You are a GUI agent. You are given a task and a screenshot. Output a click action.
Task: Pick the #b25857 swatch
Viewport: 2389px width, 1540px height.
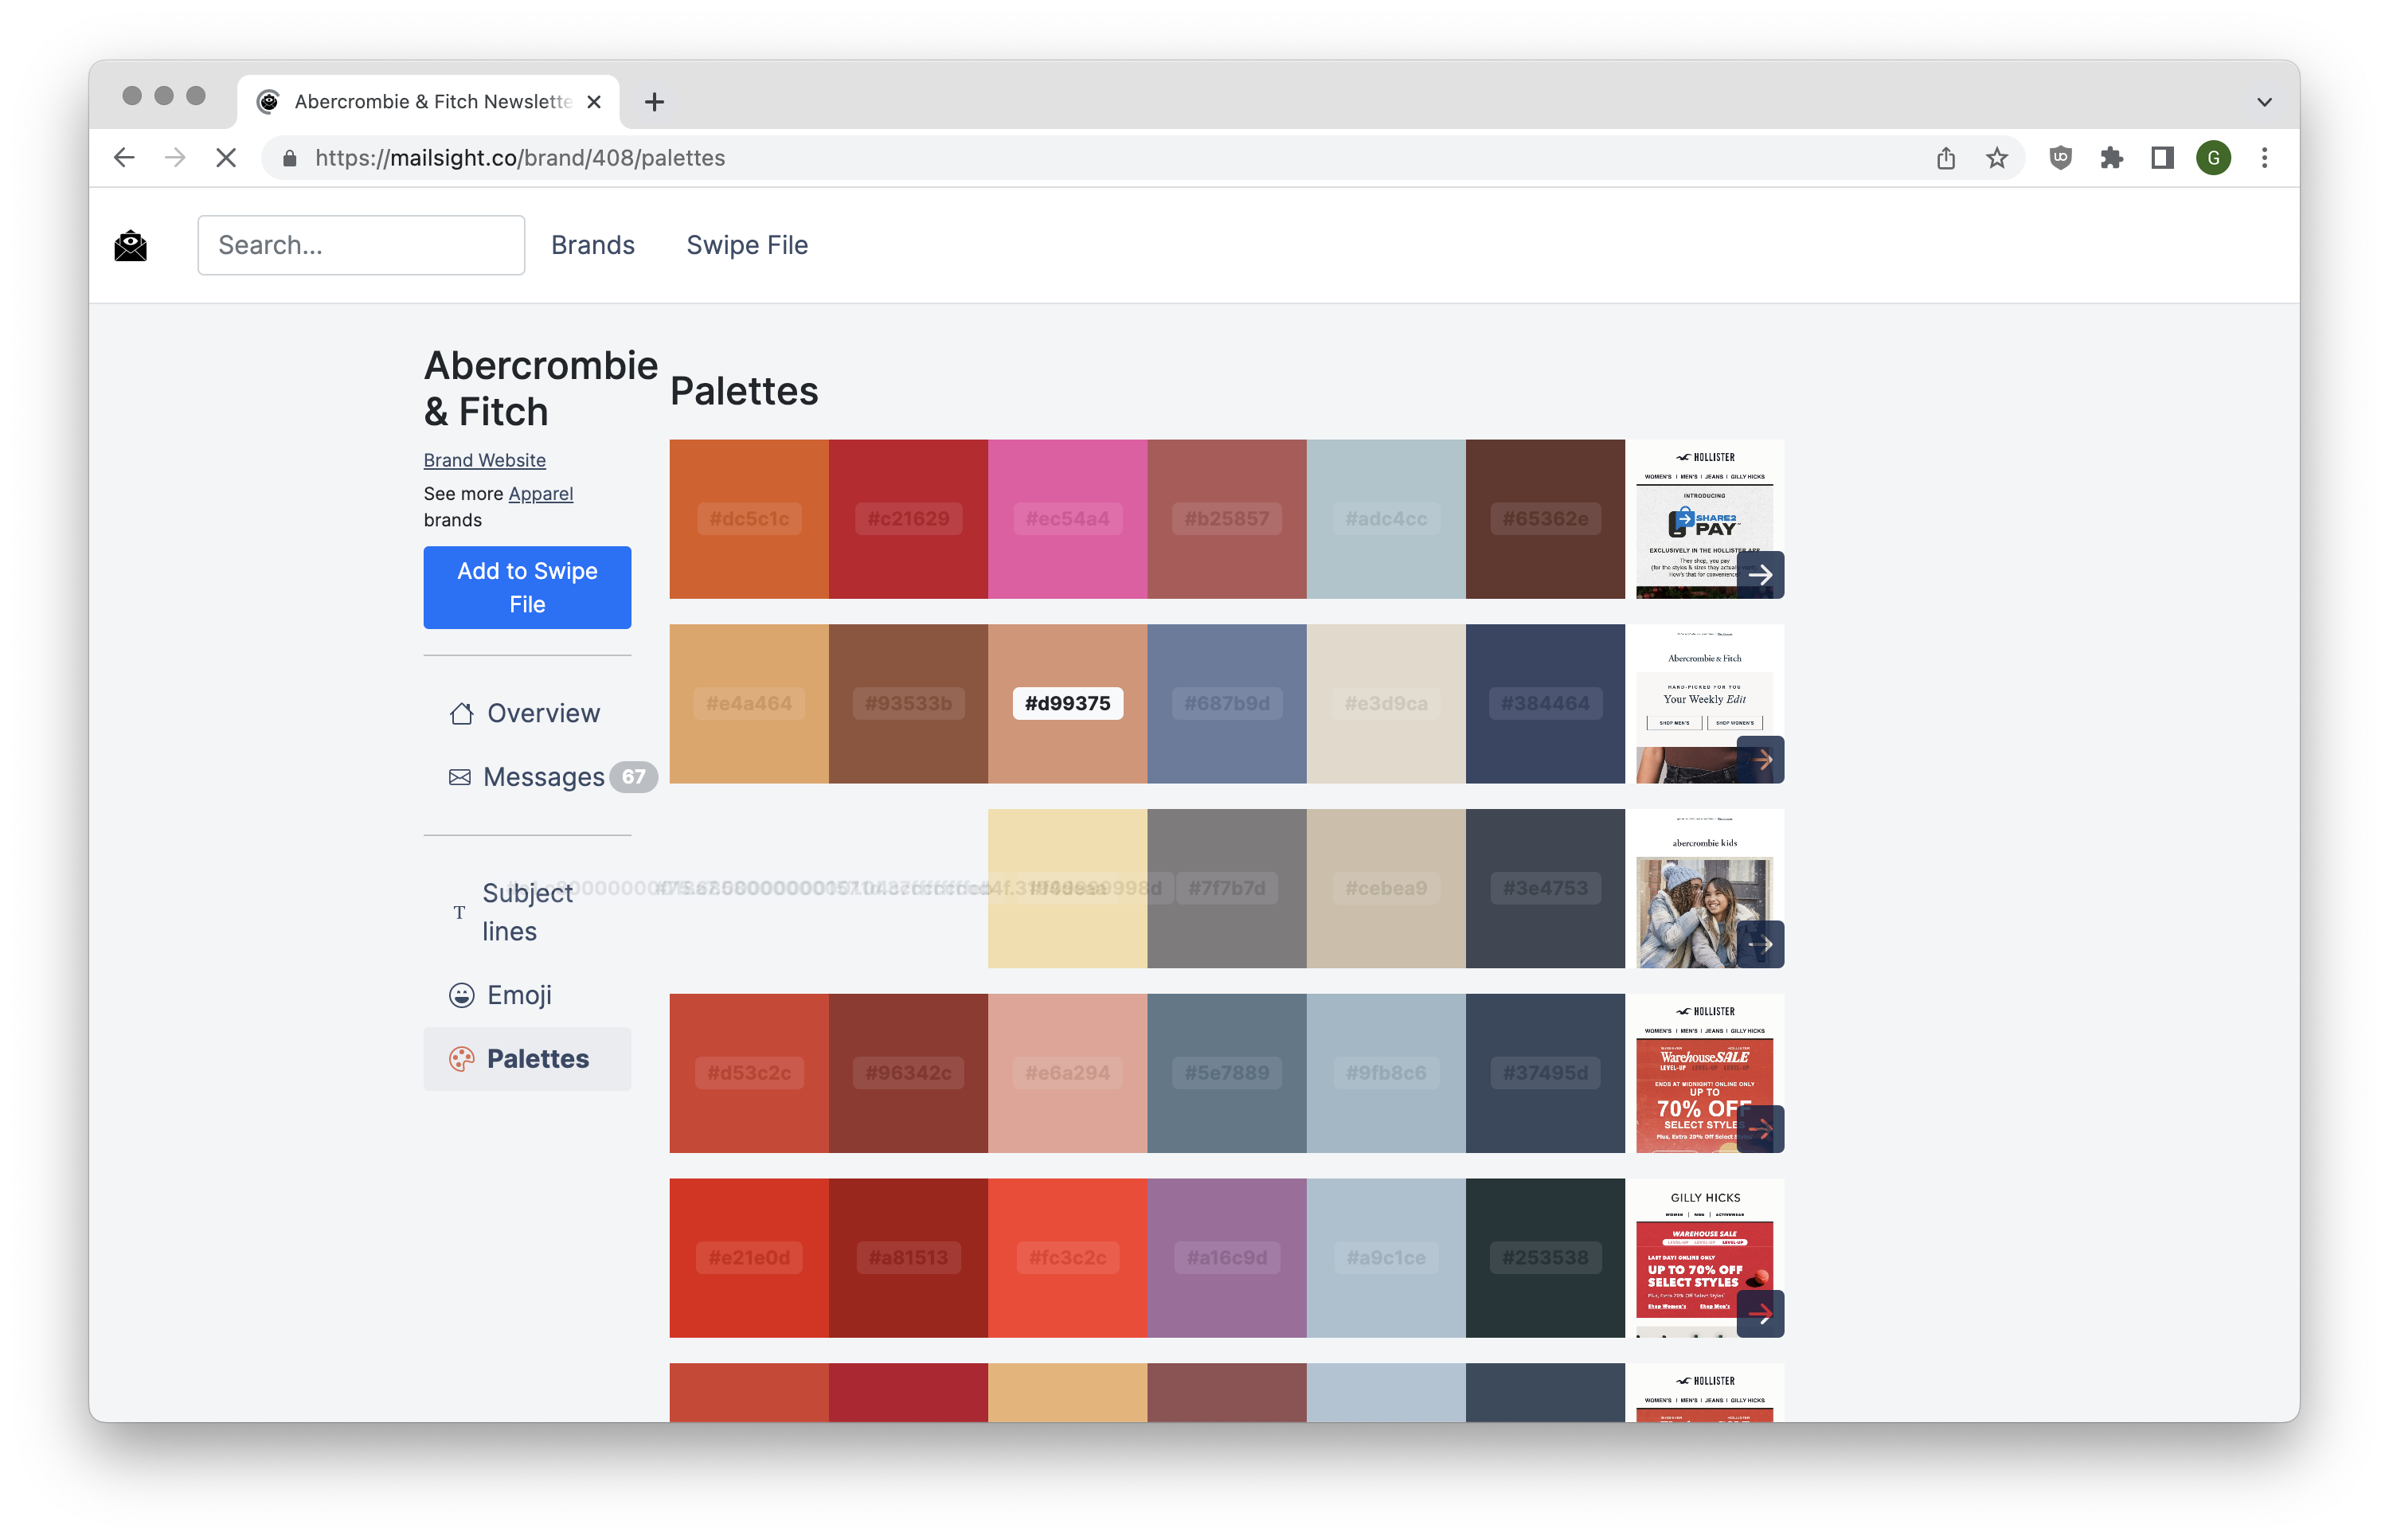[x=1227, y=519]
